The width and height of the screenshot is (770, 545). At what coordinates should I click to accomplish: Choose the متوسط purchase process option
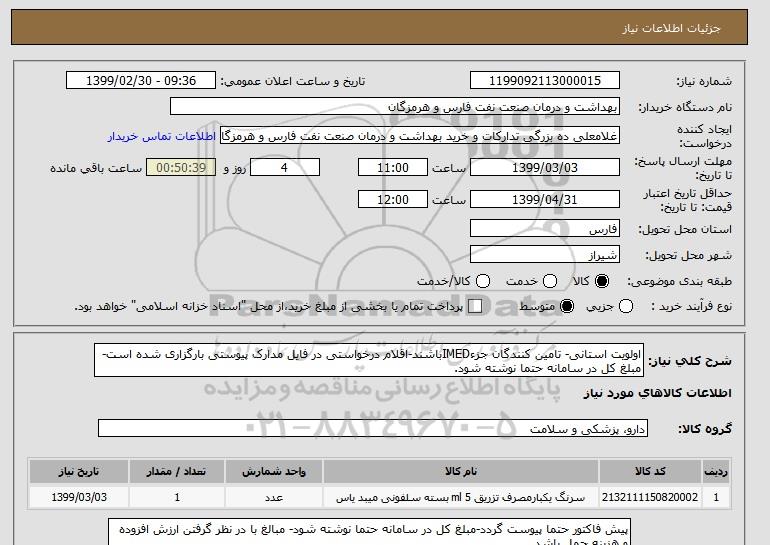(567, 306)
